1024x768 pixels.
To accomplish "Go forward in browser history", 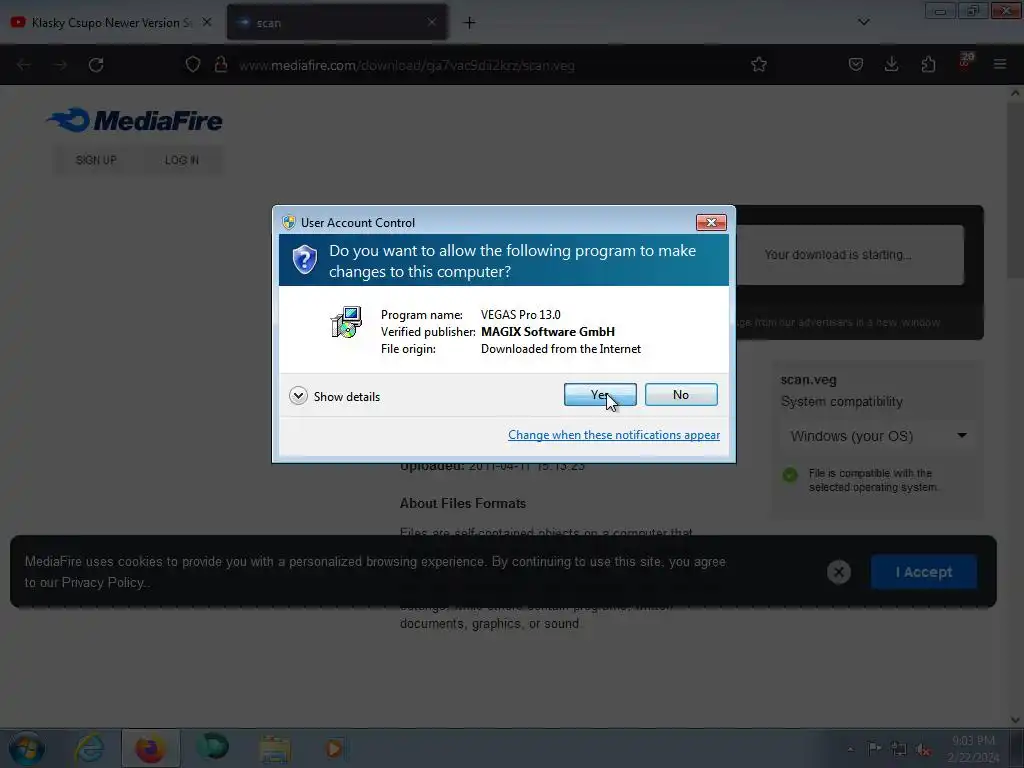I will click(x=60, y=65).
